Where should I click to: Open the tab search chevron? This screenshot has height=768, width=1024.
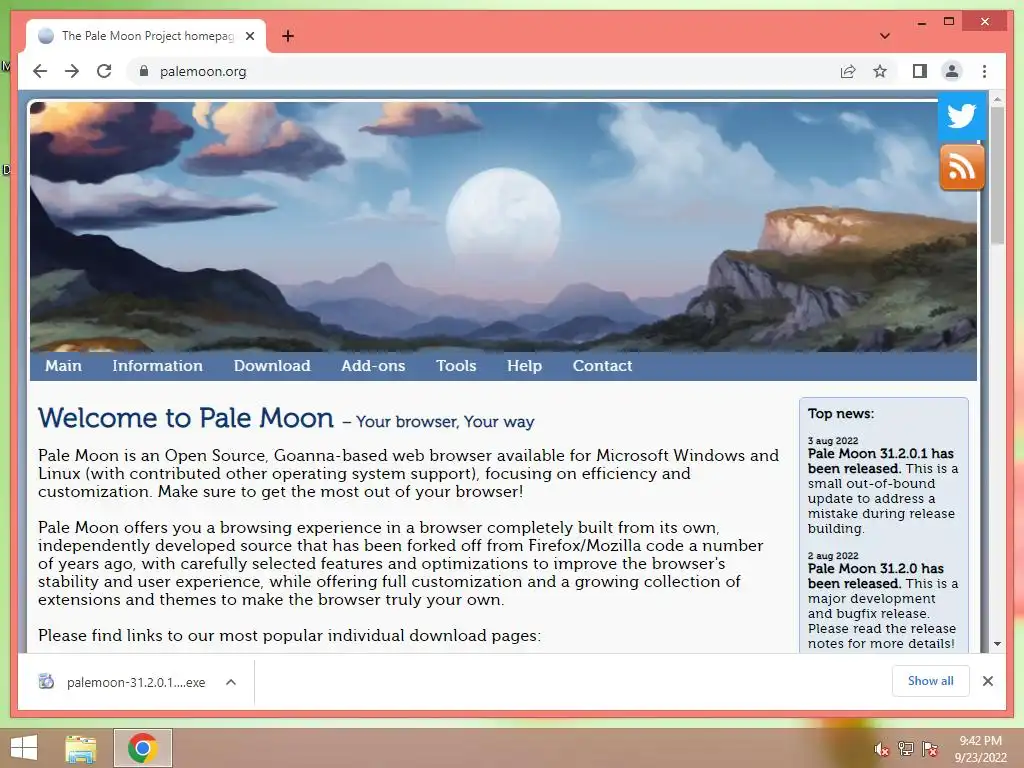click(x=885, y=36)
